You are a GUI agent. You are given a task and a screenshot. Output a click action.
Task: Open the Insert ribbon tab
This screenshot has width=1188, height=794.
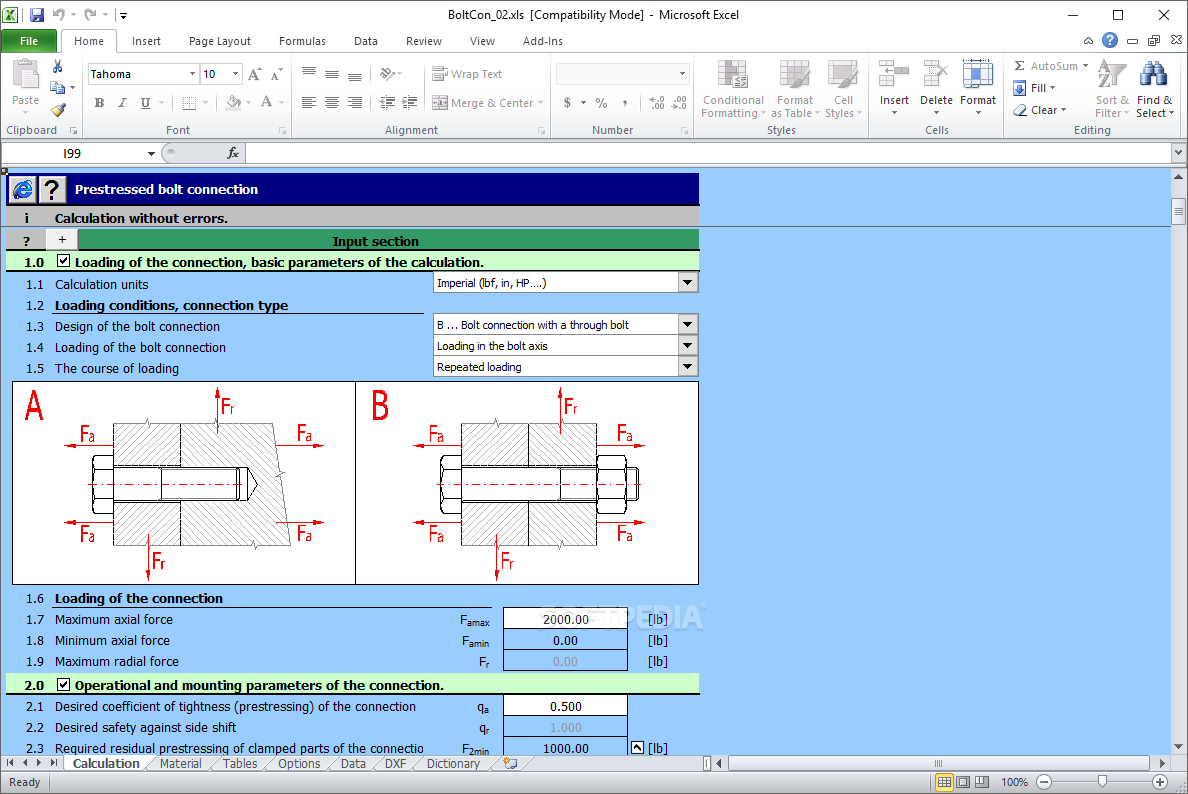[x=145, y=41]
